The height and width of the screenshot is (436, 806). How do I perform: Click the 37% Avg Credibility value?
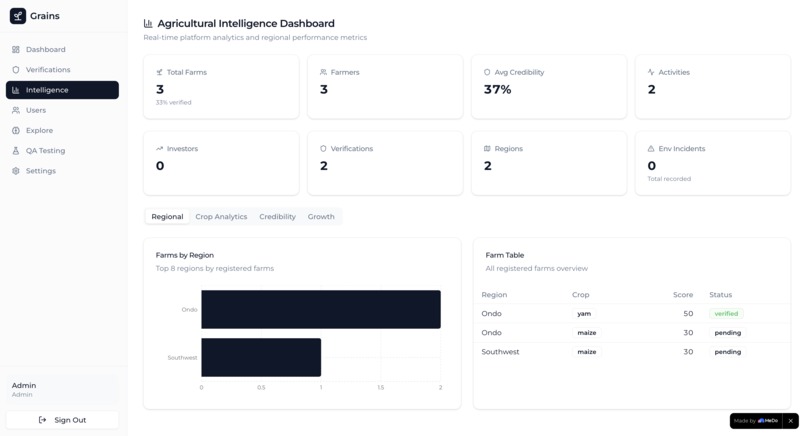497,89
